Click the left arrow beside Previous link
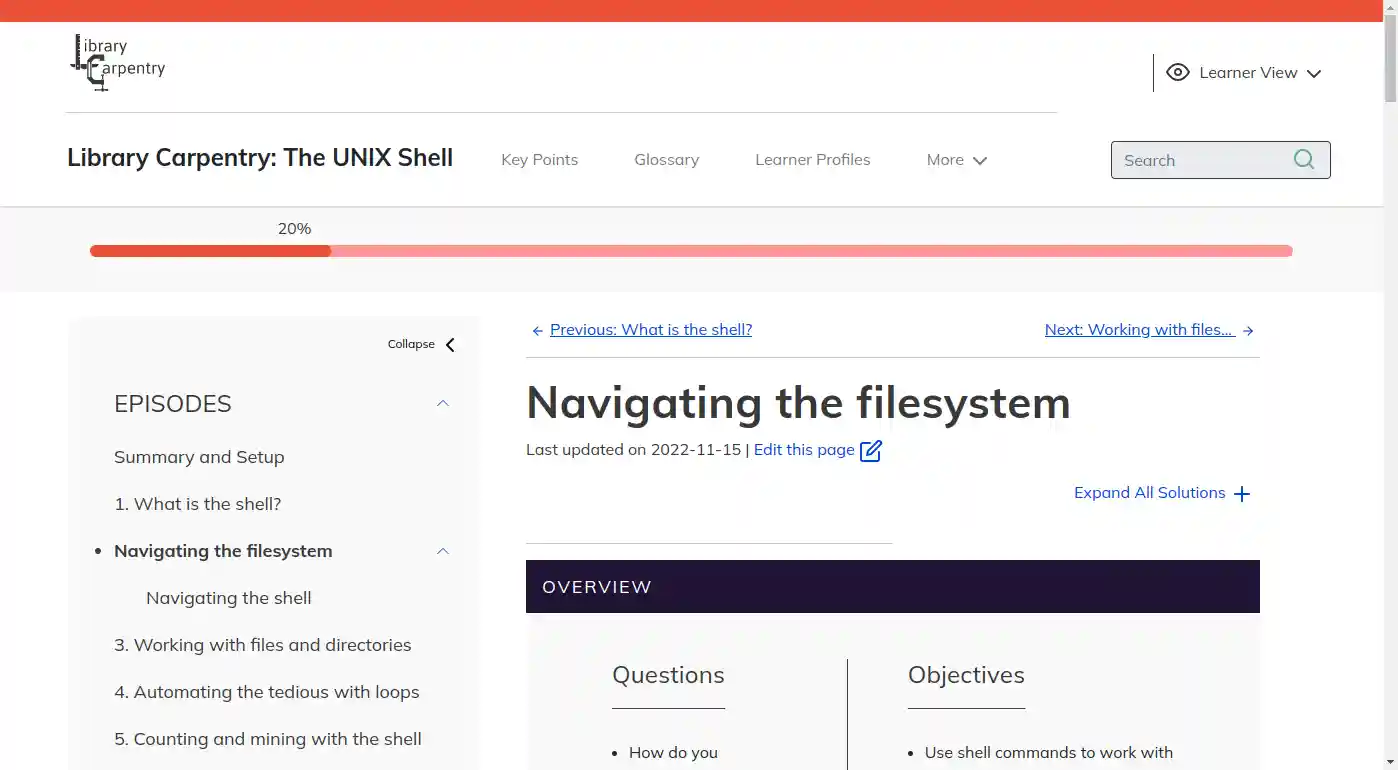 [x=537, y=330]
